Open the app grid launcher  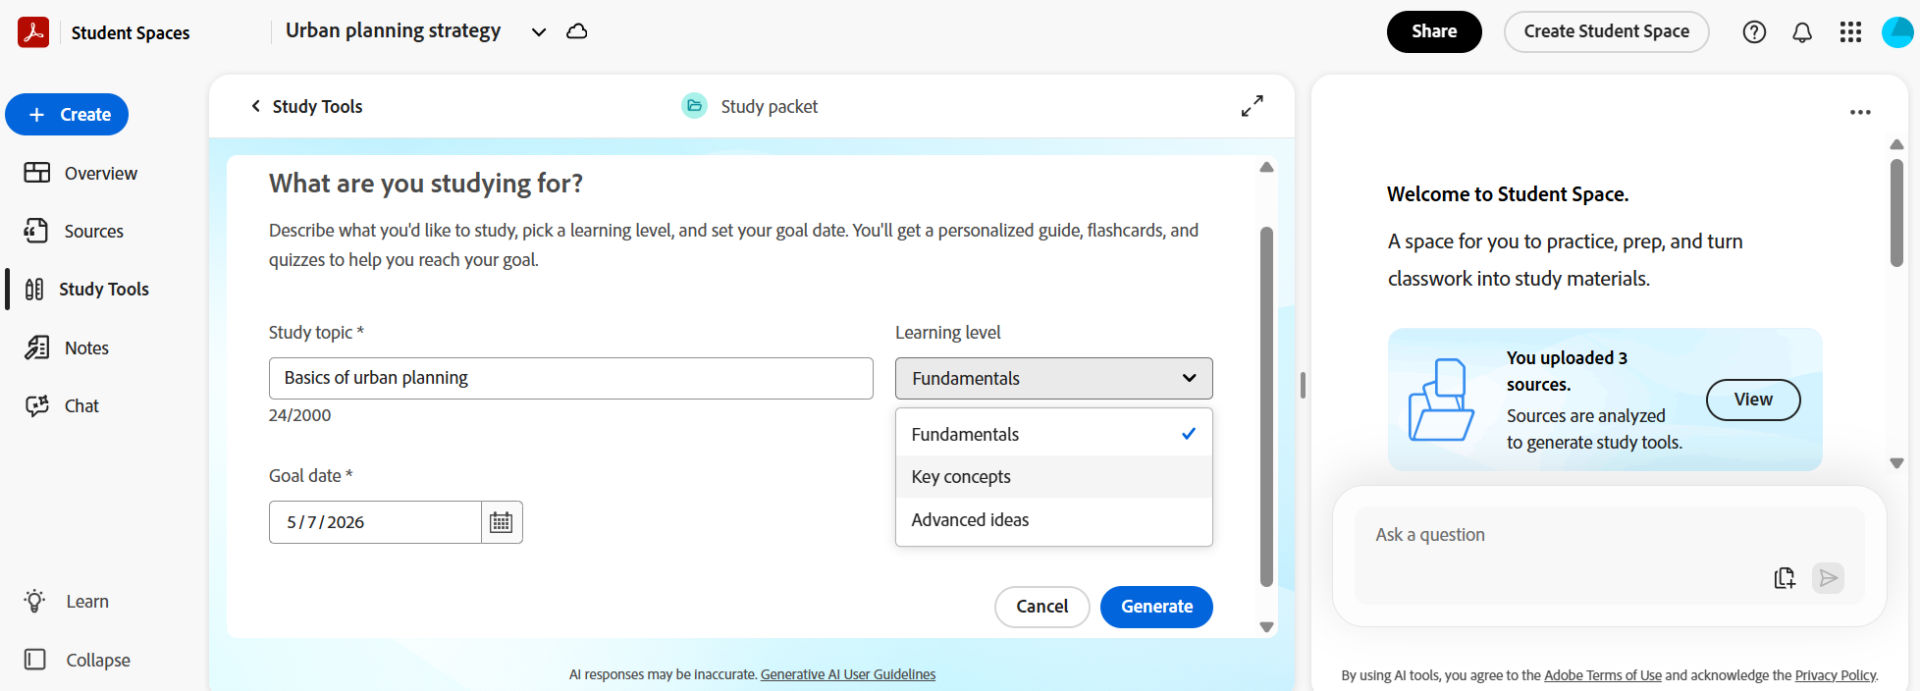pyautogui.click(x=1850, y=31)
